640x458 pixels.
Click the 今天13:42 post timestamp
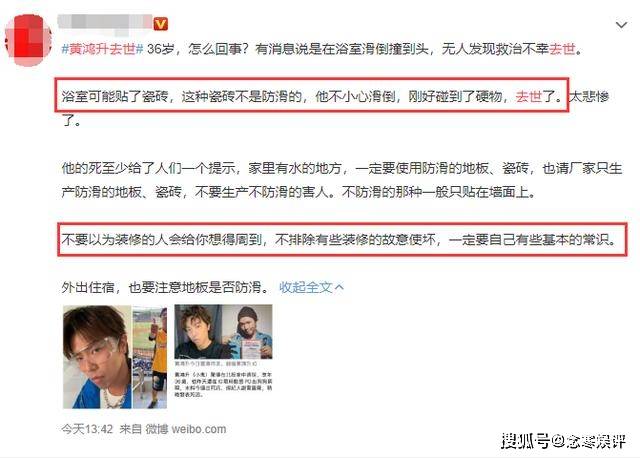87,429
